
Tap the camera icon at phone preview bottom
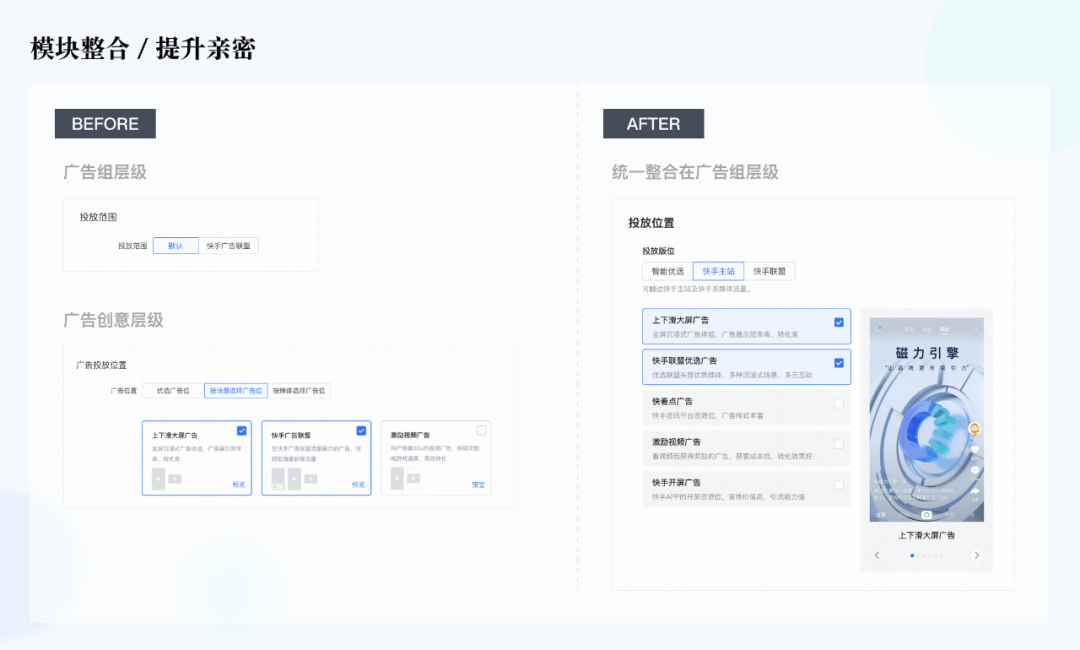point(927,515)
